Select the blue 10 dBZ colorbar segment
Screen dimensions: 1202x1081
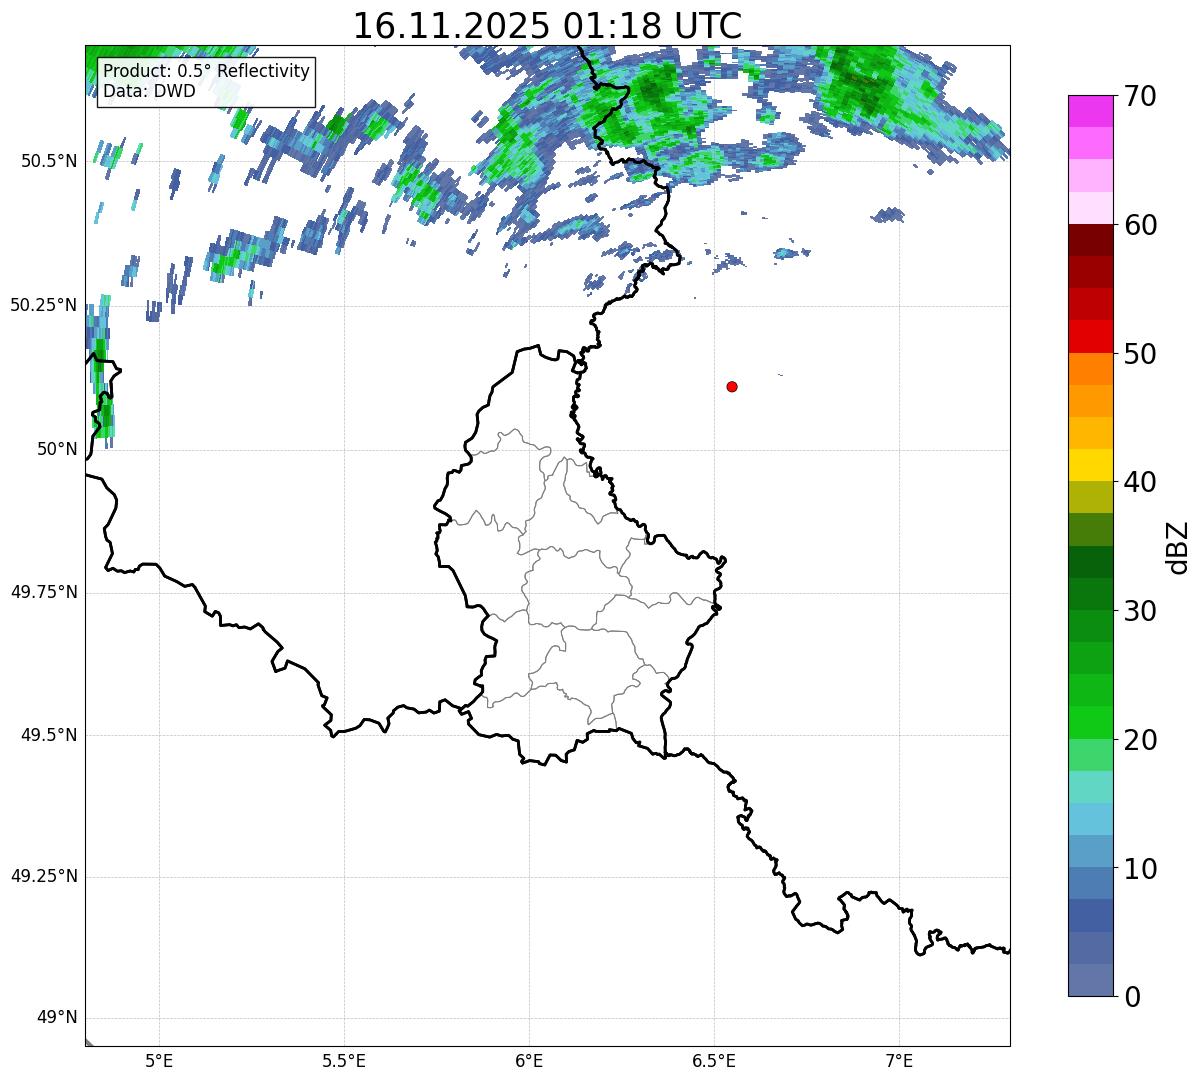1090,883
